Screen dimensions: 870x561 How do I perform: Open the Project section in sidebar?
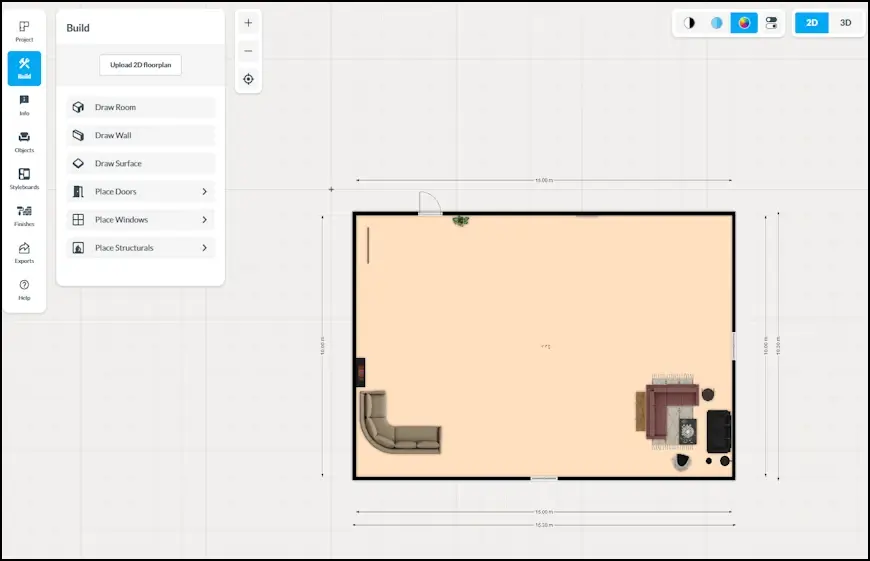(24, 31)
